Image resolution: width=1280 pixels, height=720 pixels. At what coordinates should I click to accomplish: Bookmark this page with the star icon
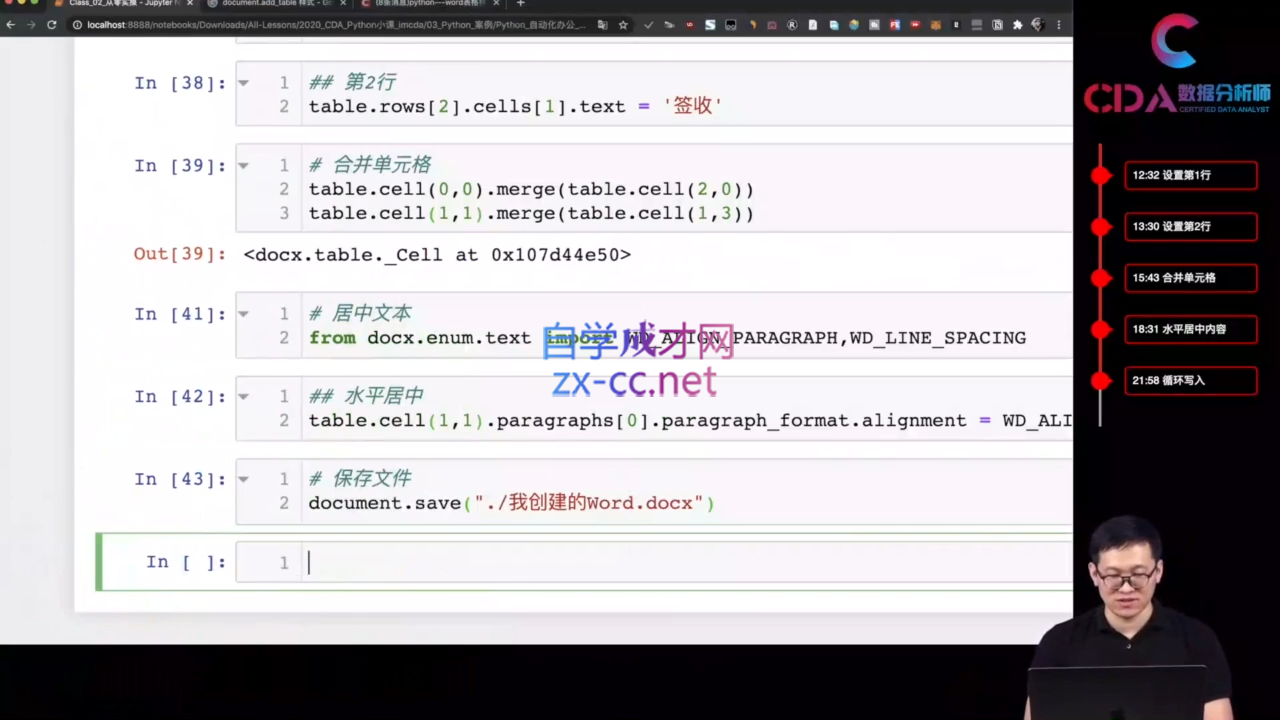pos(623,25)
